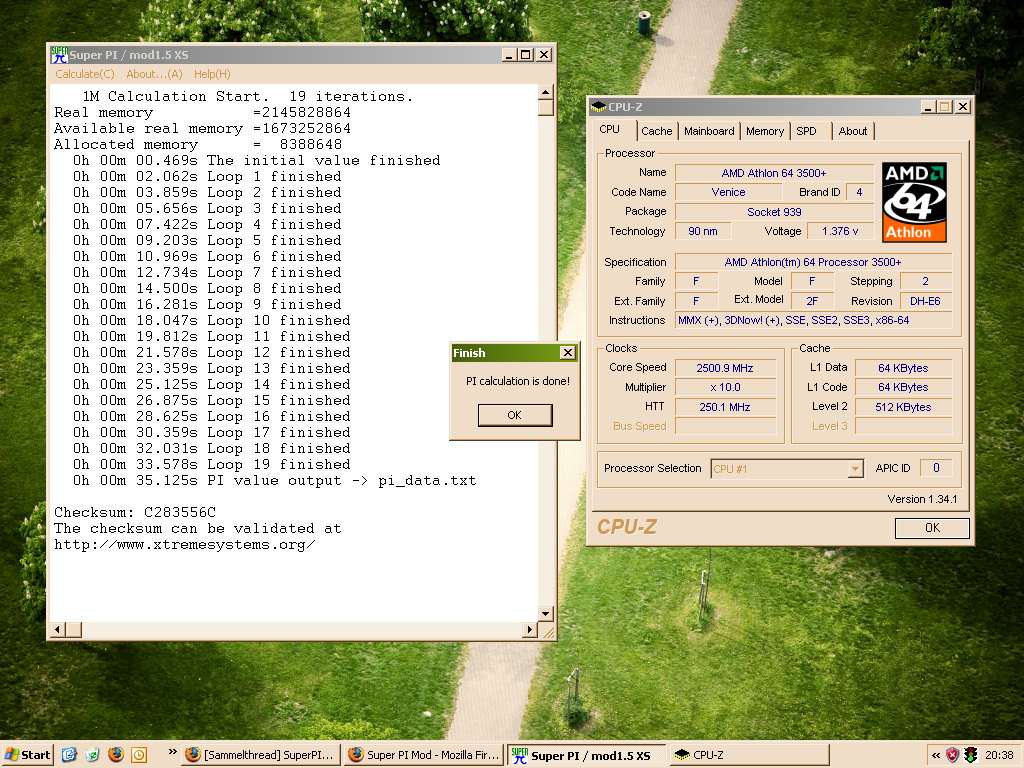The height and width of the screenshot is (768, 1024).
Task: Click the Level 2 cache value 512 KBytes
Action: pyautogui.click(x=903, y=407)
